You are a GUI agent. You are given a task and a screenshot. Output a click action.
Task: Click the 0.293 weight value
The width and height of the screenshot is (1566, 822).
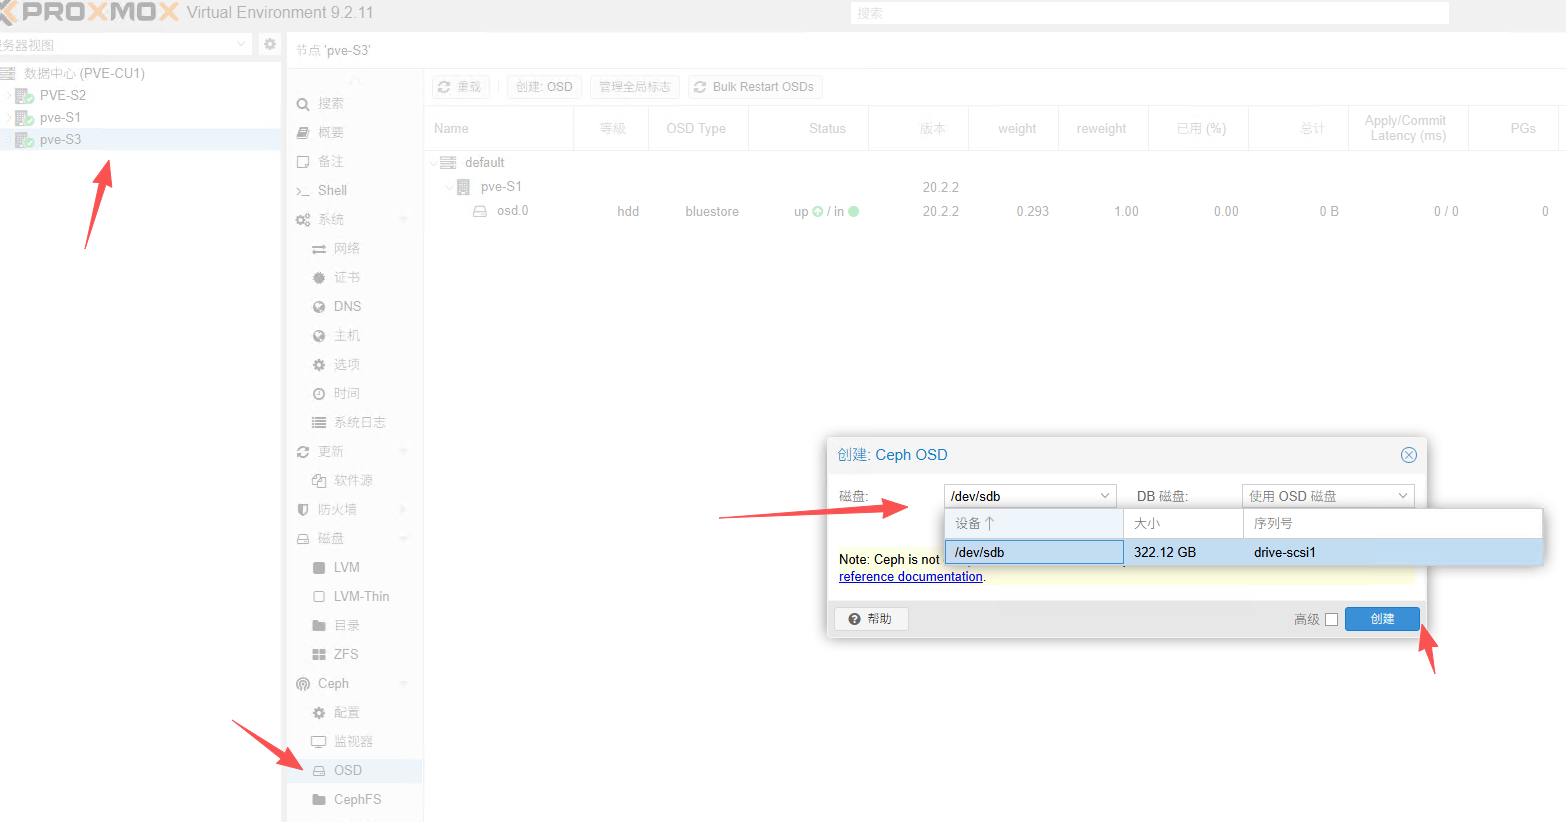click(1033, 212)
